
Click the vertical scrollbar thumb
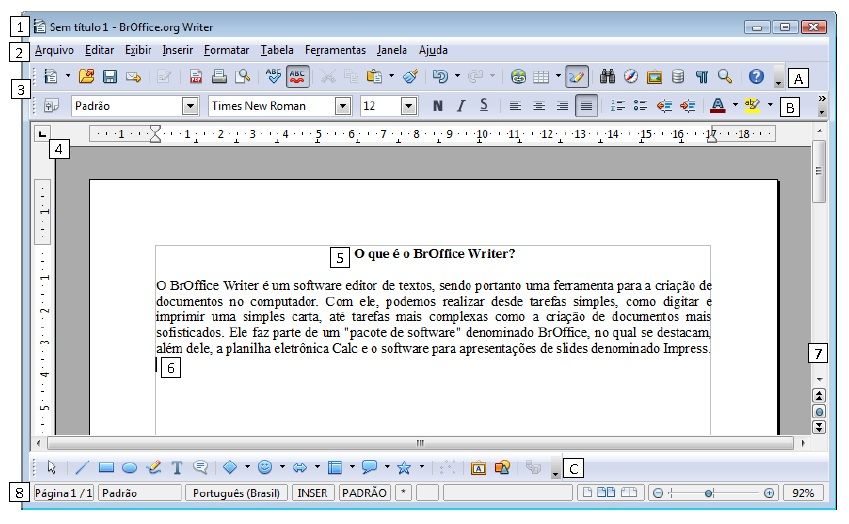point(819,171)
